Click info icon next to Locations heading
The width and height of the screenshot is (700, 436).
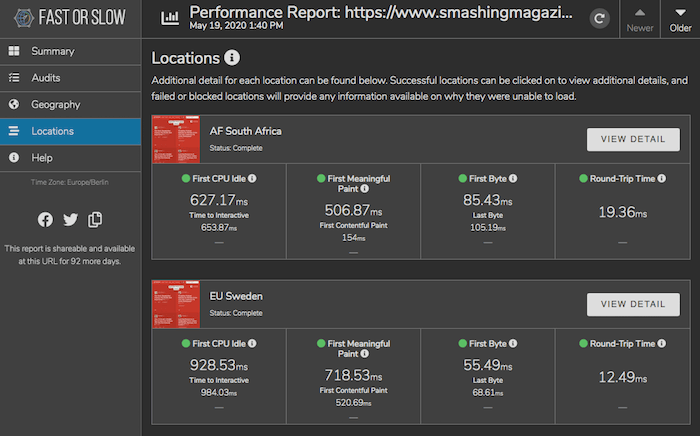232,58
